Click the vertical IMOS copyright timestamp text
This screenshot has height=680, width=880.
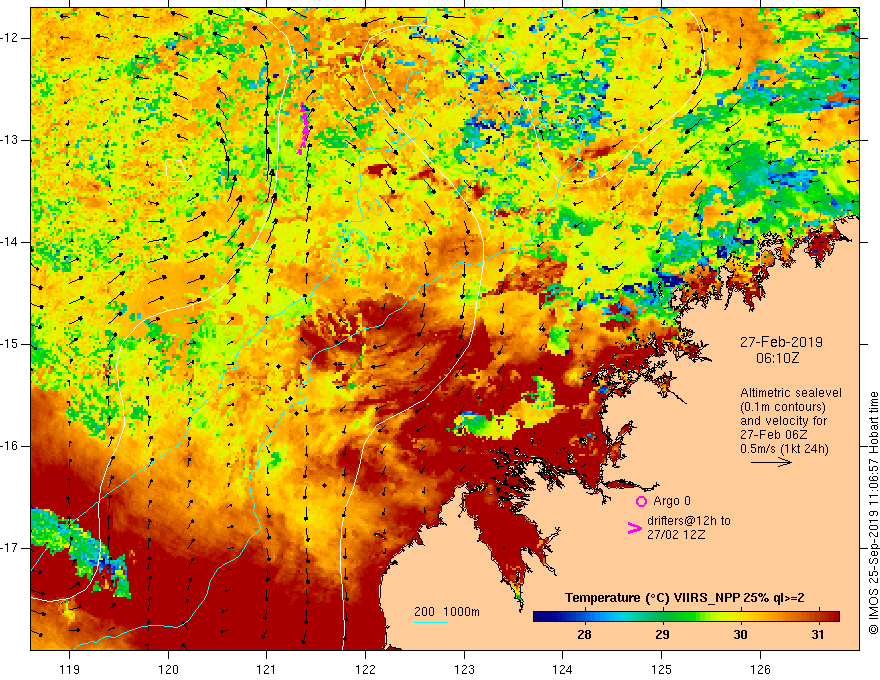pyautogui.click(x=873, y=513)
